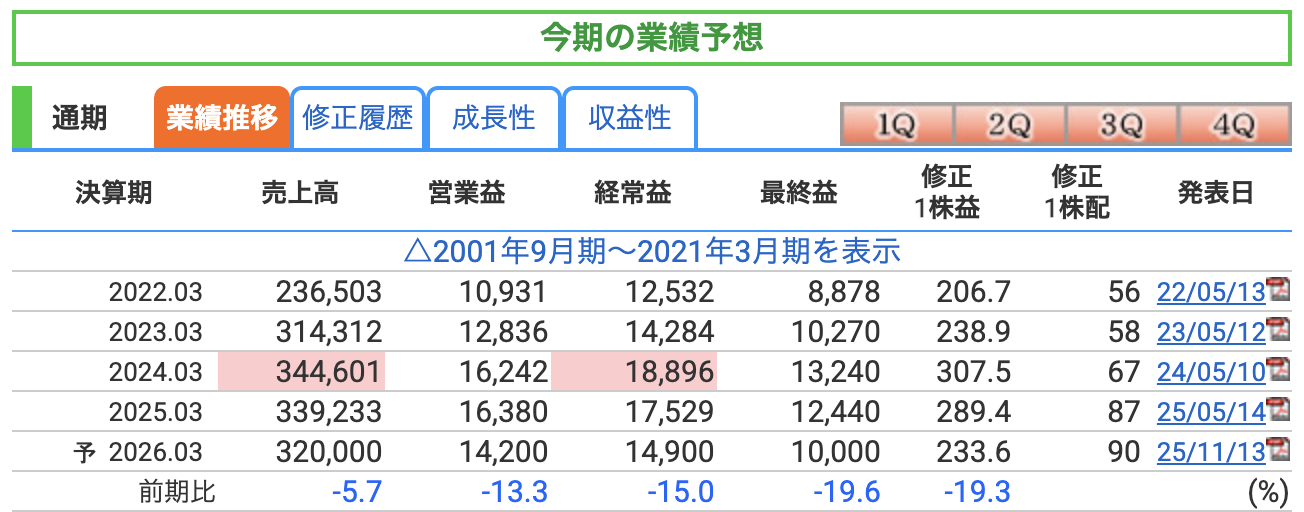Screen dimensions: 1304x512
Task: Select the 業績推移 tab
Action: click(222, 118)
